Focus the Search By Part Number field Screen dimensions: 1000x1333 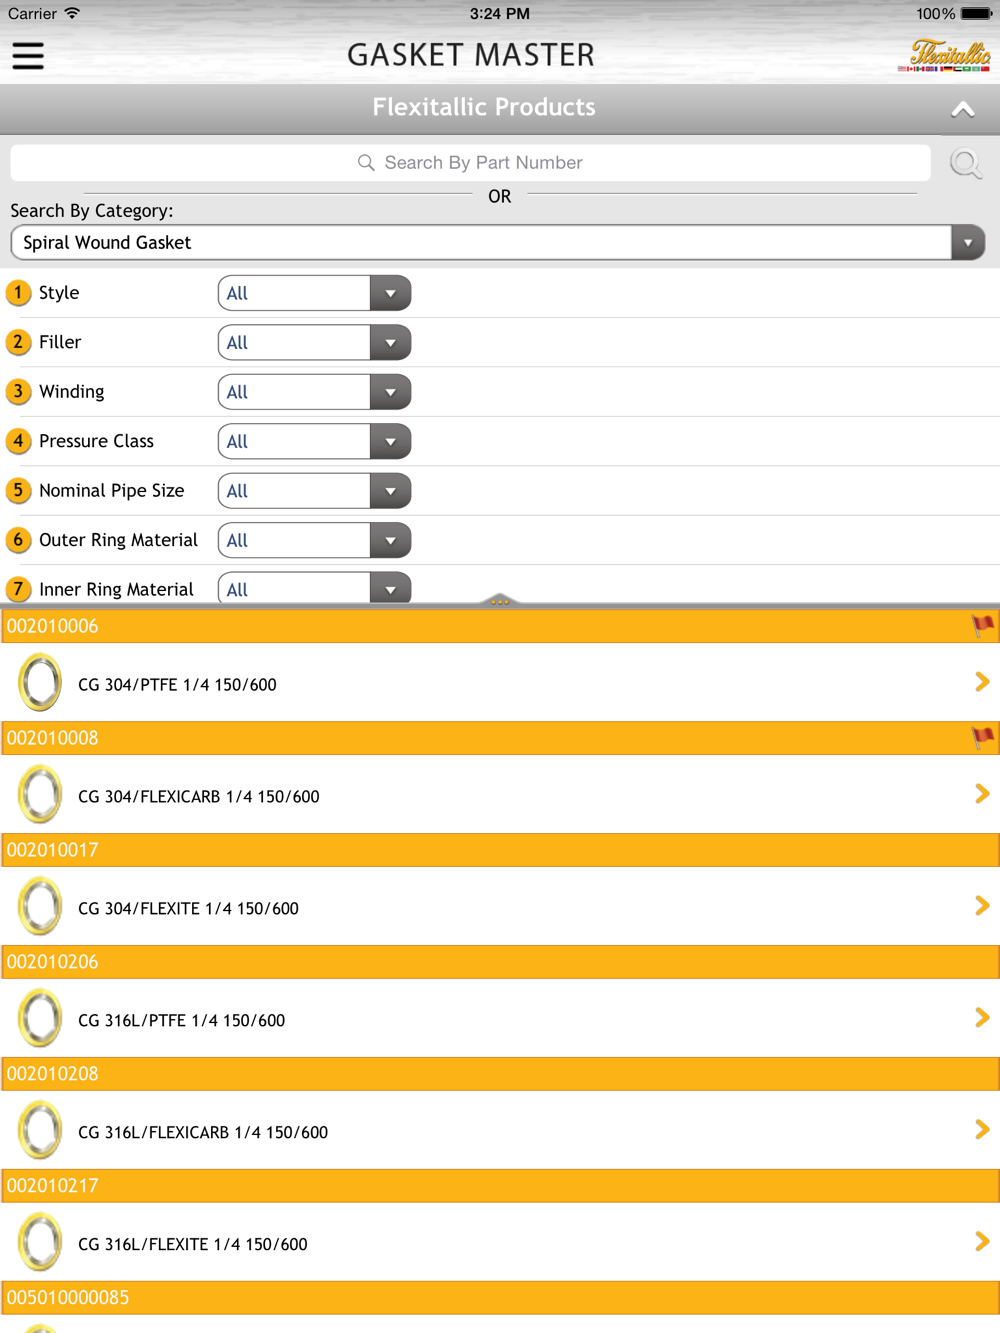(470, 163)
